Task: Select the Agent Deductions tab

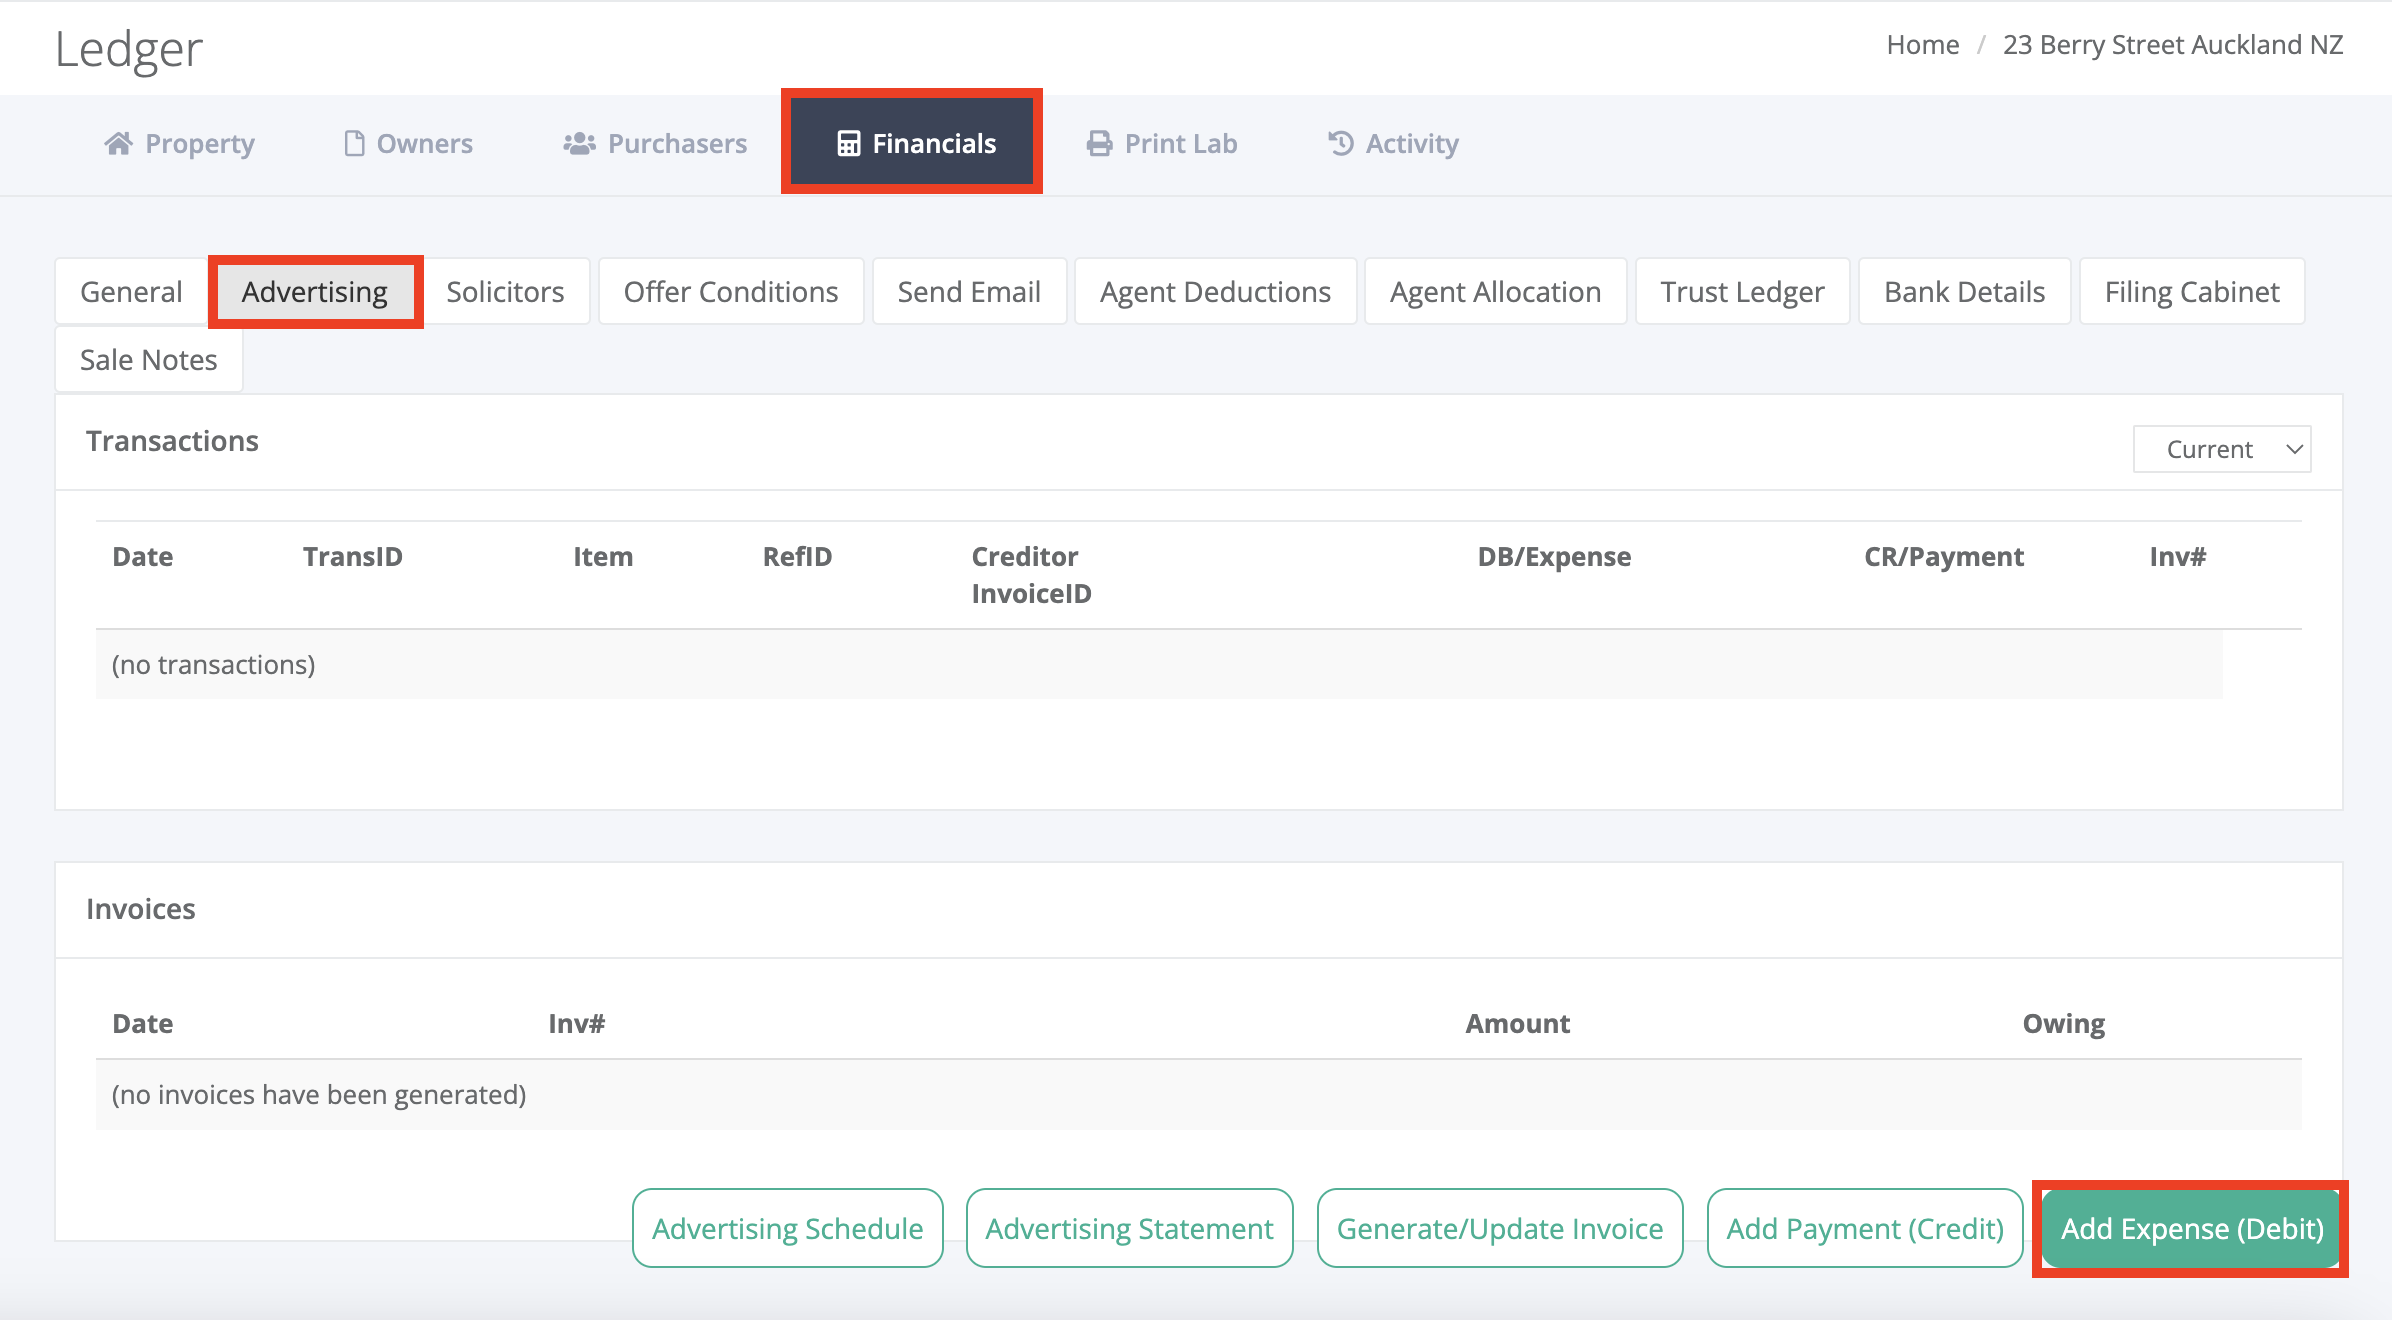Action: [x=1215, y=292]
